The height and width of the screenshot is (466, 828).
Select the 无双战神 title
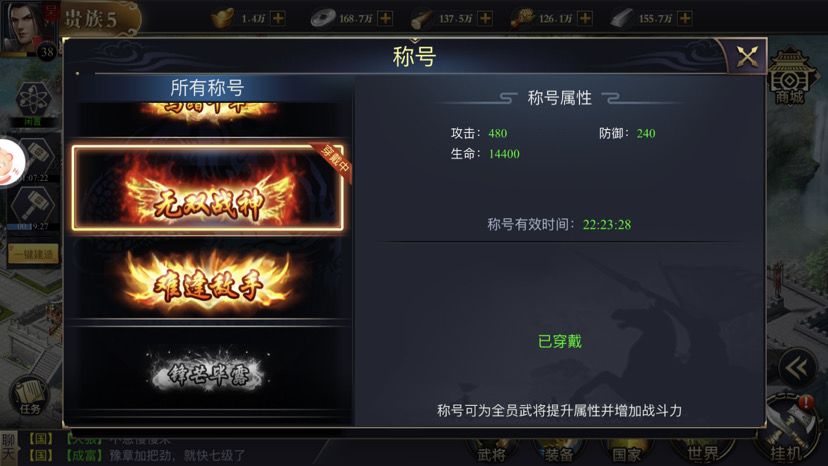coord(208,188)
